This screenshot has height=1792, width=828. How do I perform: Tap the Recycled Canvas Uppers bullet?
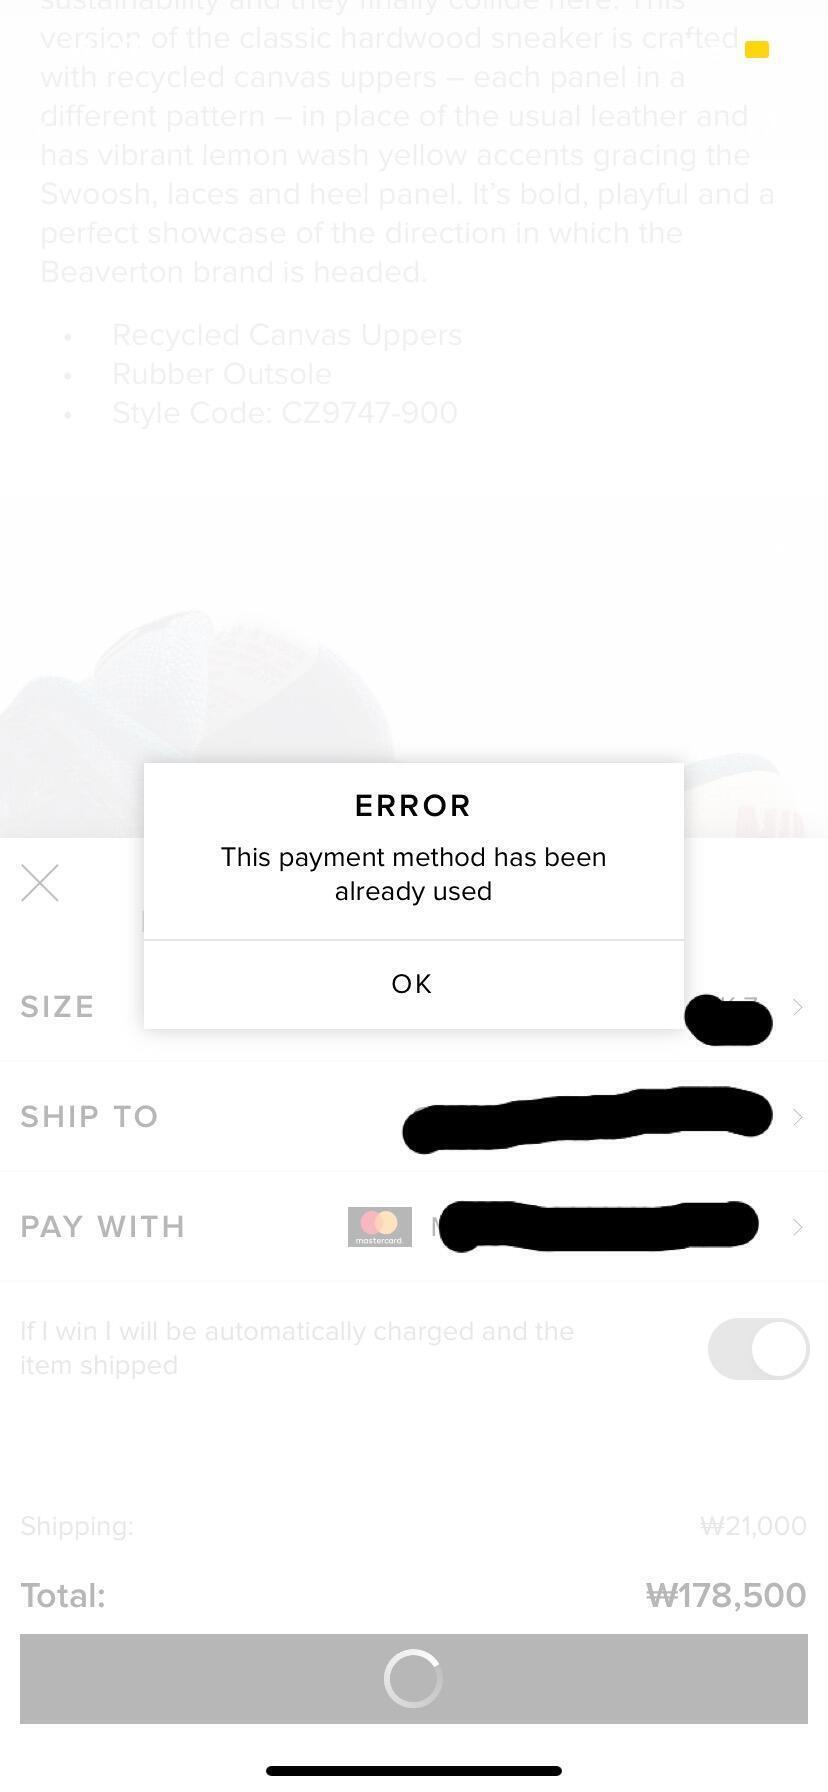(x=287, y=334)
